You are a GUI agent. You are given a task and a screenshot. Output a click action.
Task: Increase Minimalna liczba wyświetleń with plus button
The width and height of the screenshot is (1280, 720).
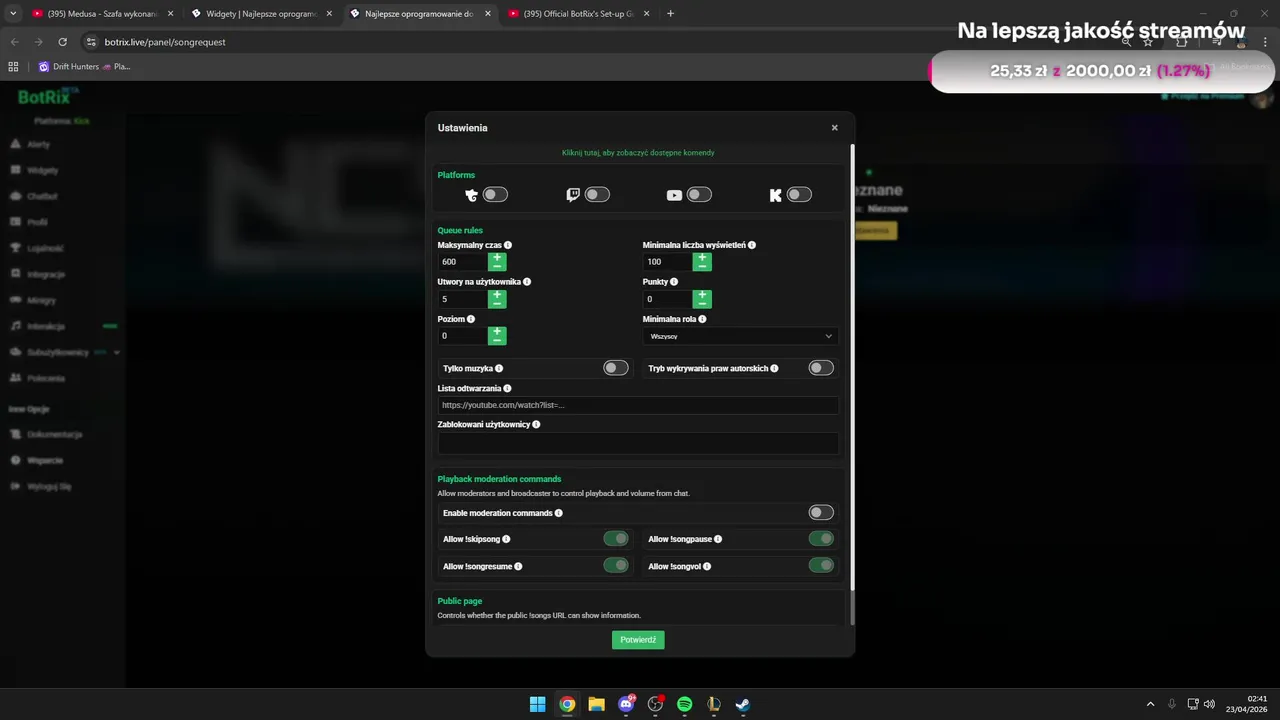[x=702, y=257]
